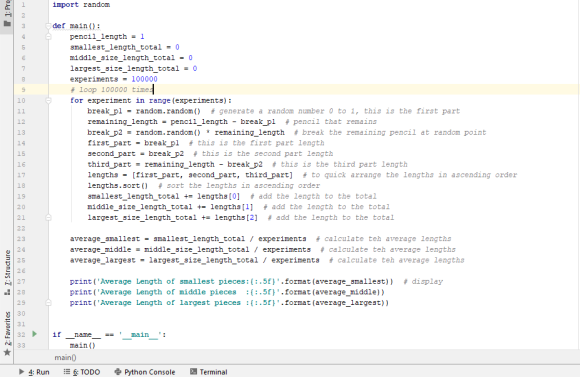Click fold marker beside pencil_length line 4
This screenshot has height=377, width=580.
pos(48,36)
